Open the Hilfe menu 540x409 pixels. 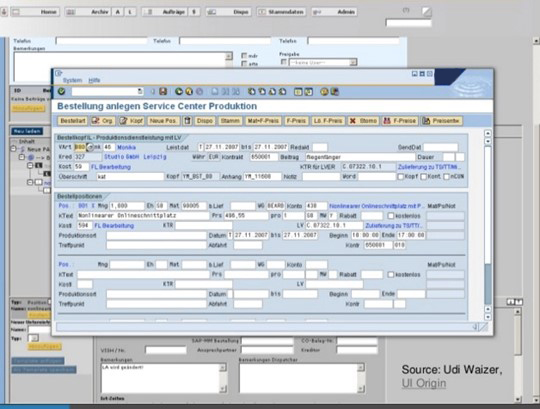(x=94, y=80)
